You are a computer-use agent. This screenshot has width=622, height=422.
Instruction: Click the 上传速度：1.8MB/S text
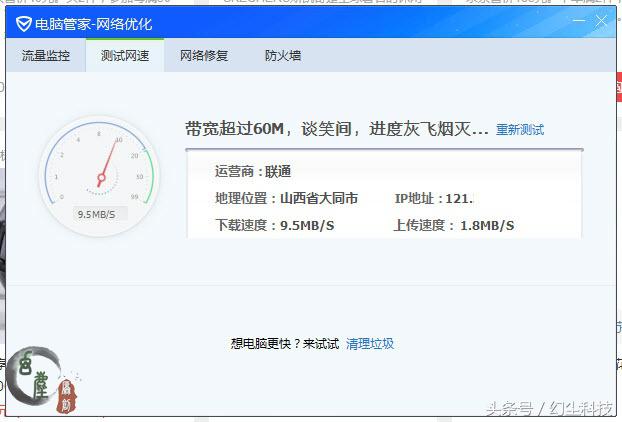[x=453, y=225]
